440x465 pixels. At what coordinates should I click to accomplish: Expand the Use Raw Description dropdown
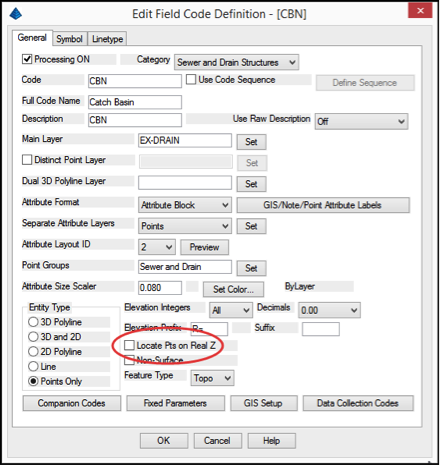coord(361,121)
